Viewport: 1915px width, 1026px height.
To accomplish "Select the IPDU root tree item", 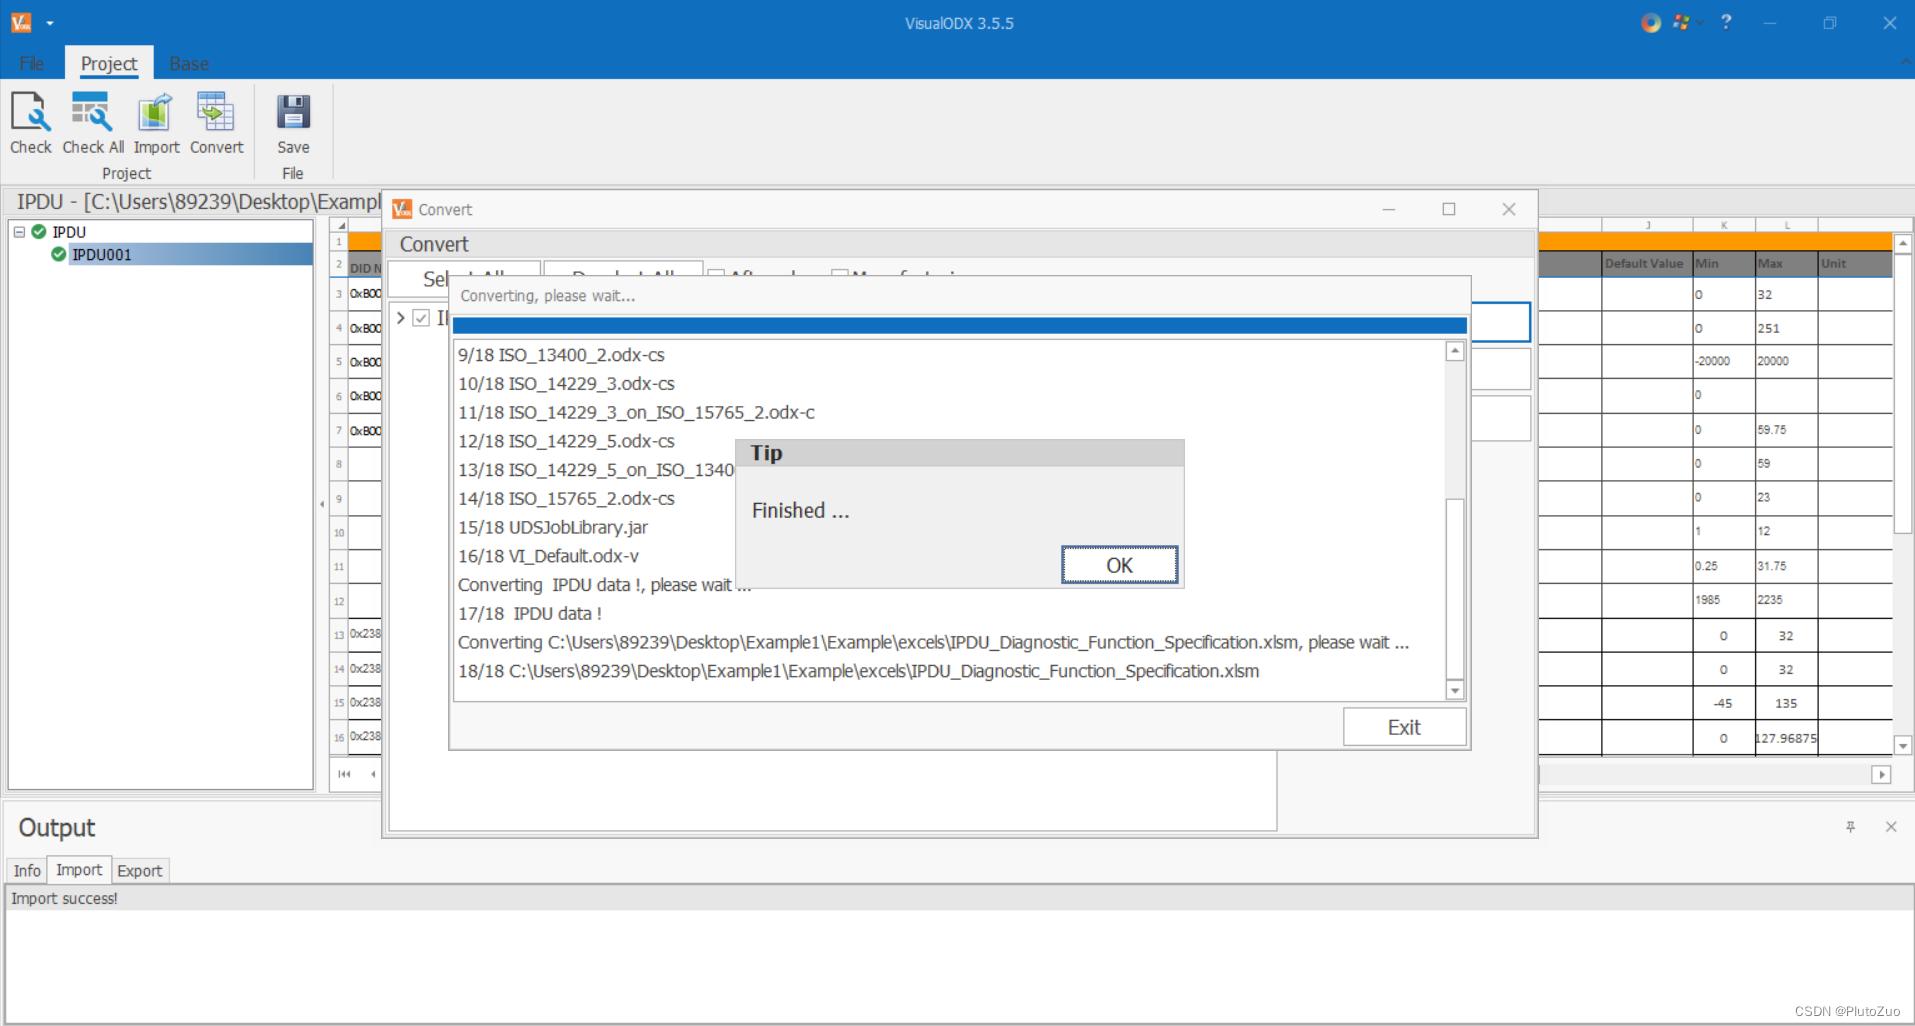I will 69,232.
